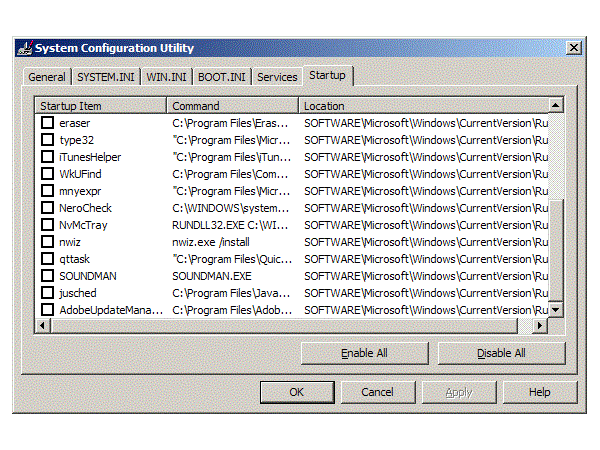Open the WIN.INI tab

[166, 77]
